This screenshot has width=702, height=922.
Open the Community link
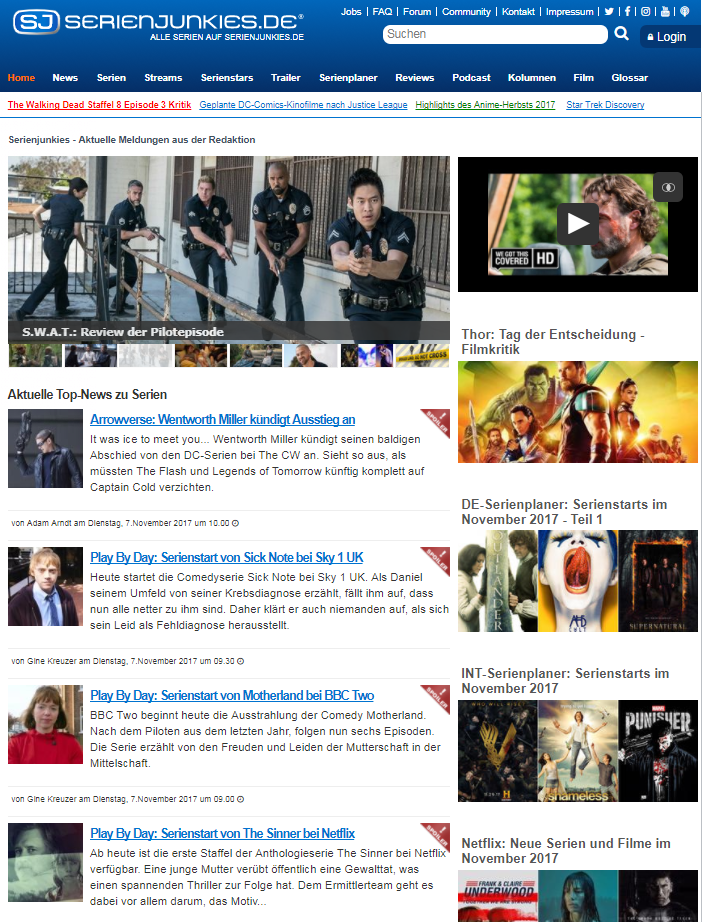(466, 12)
